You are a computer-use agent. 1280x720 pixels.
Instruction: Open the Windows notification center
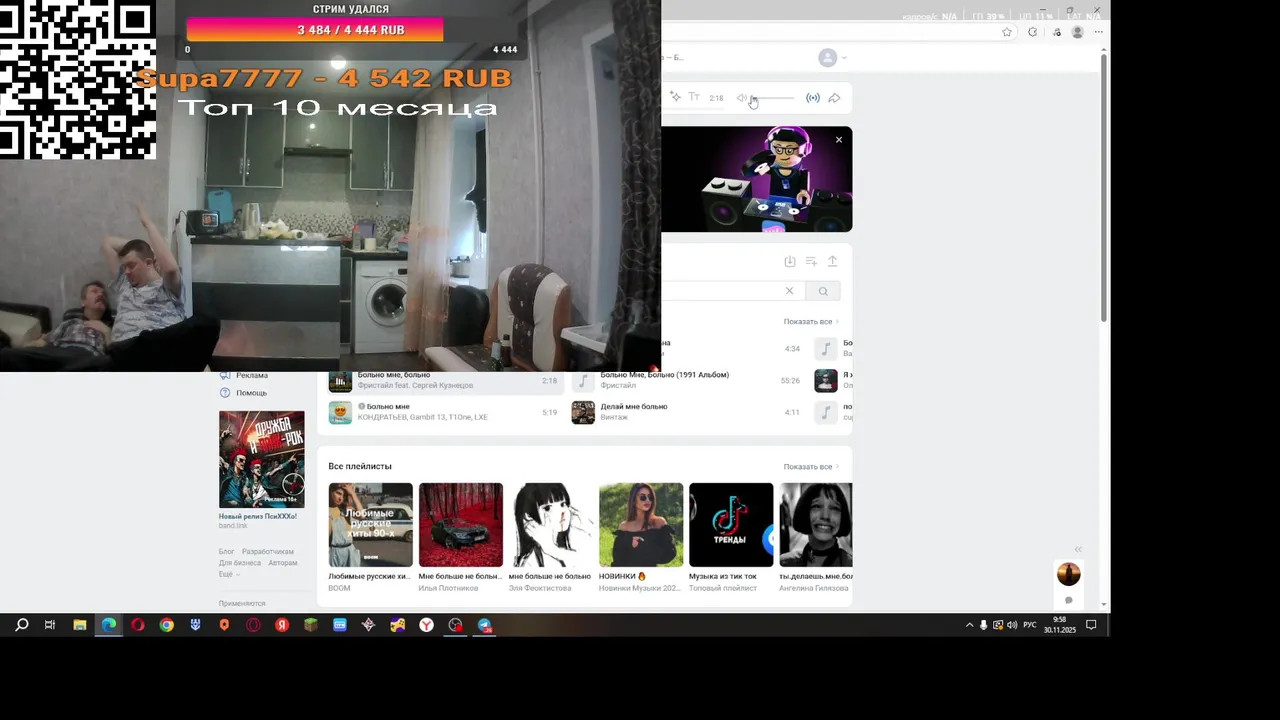[x=1091, y=625]
